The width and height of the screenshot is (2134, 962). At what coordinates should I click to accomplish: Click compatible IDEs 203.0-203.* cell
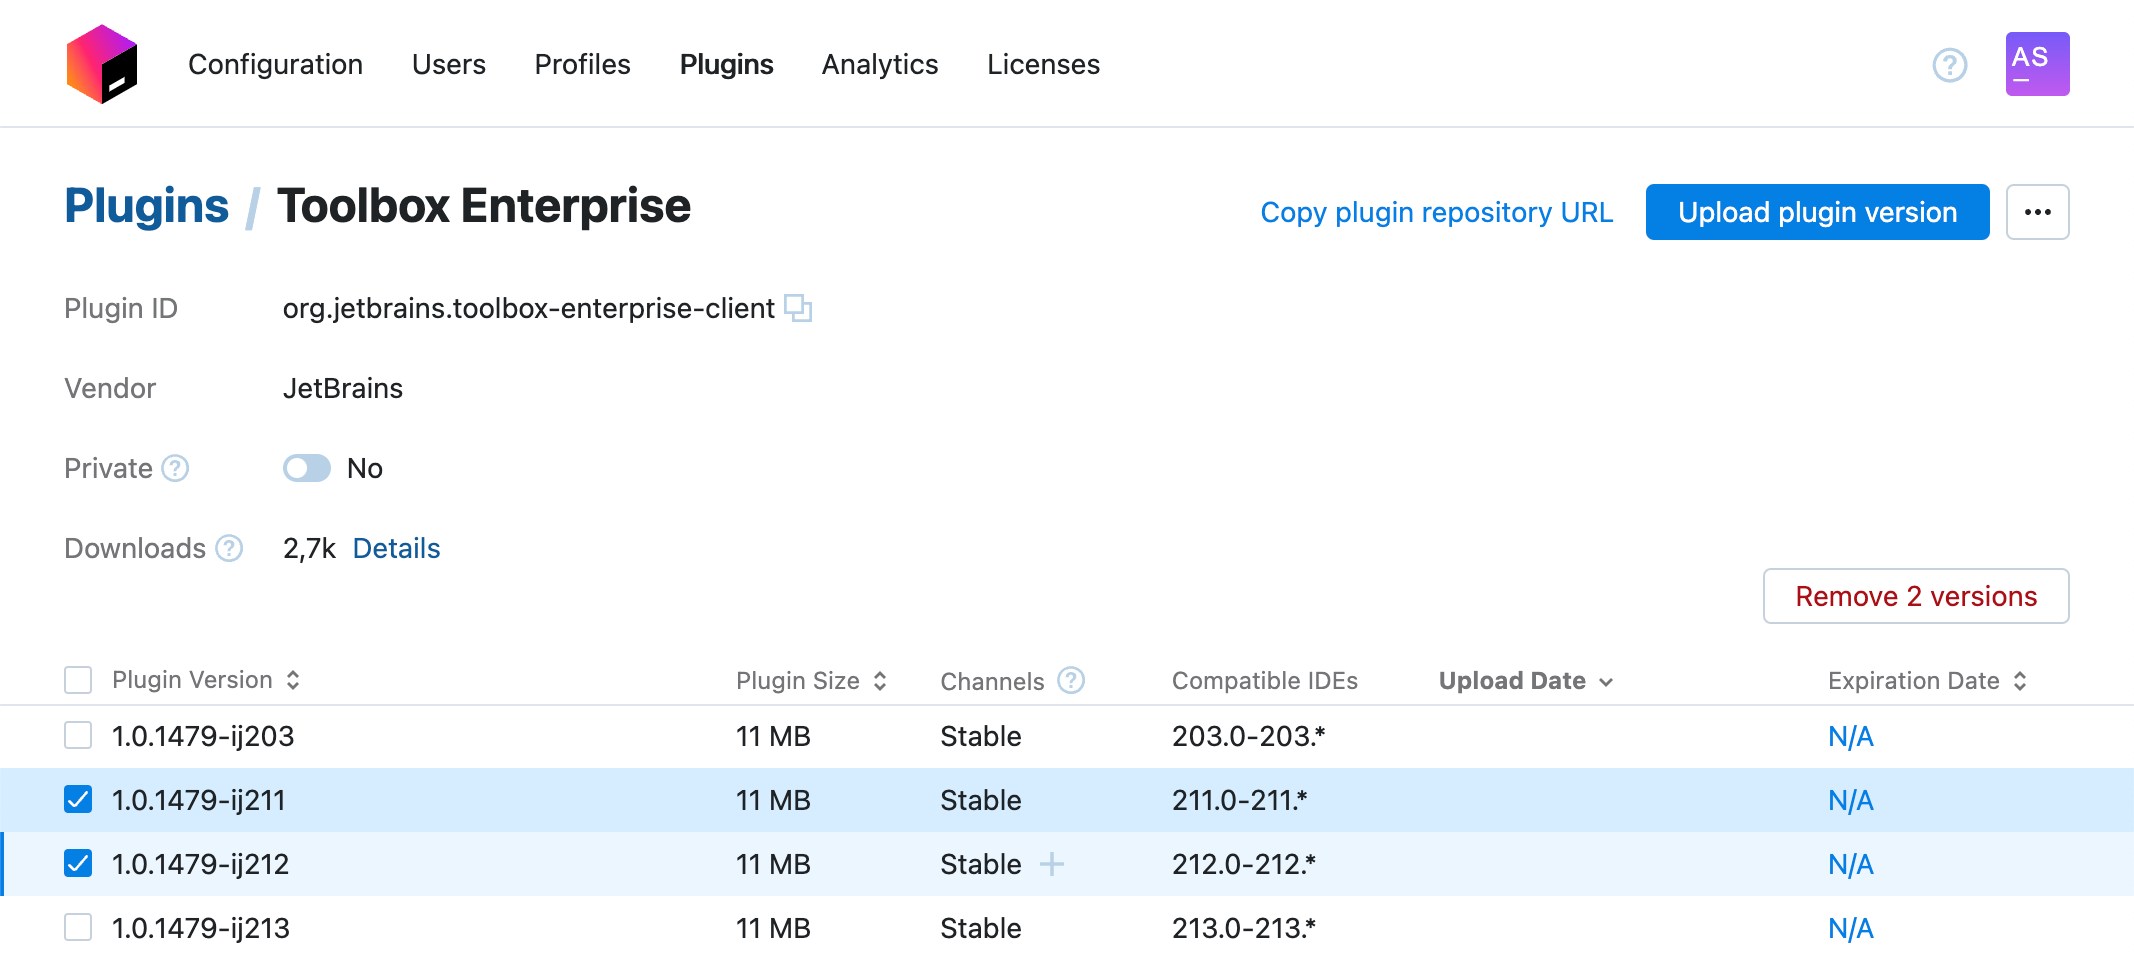point(1248,736)
